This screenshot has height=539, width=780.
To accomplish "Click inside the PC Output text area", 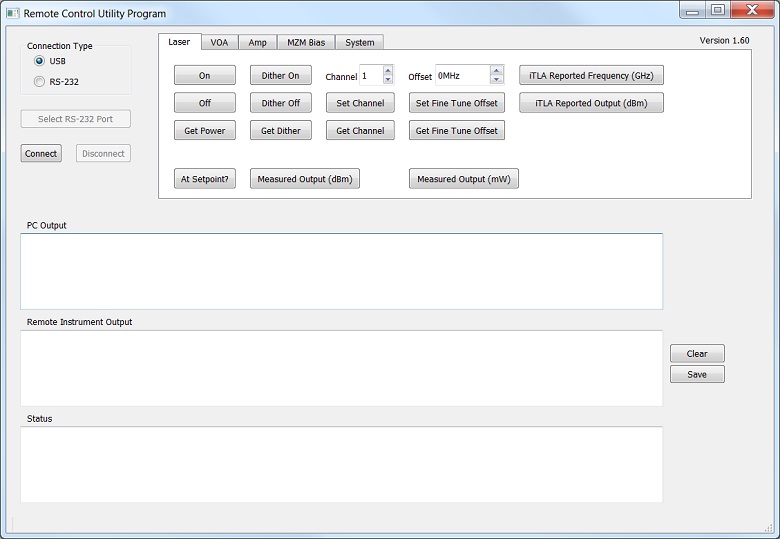I will [x=341, y=271].
